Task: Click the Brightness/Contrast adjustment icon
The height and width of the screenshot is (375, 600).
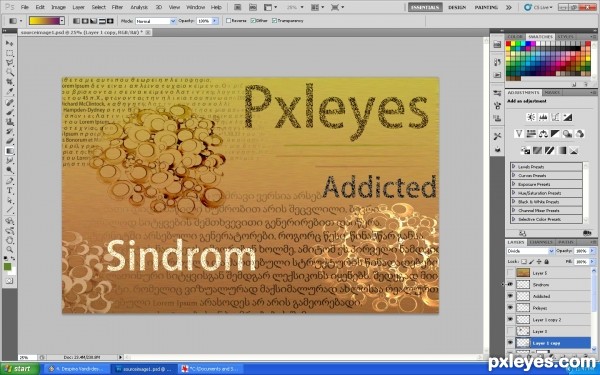Action: coord(531,117)
